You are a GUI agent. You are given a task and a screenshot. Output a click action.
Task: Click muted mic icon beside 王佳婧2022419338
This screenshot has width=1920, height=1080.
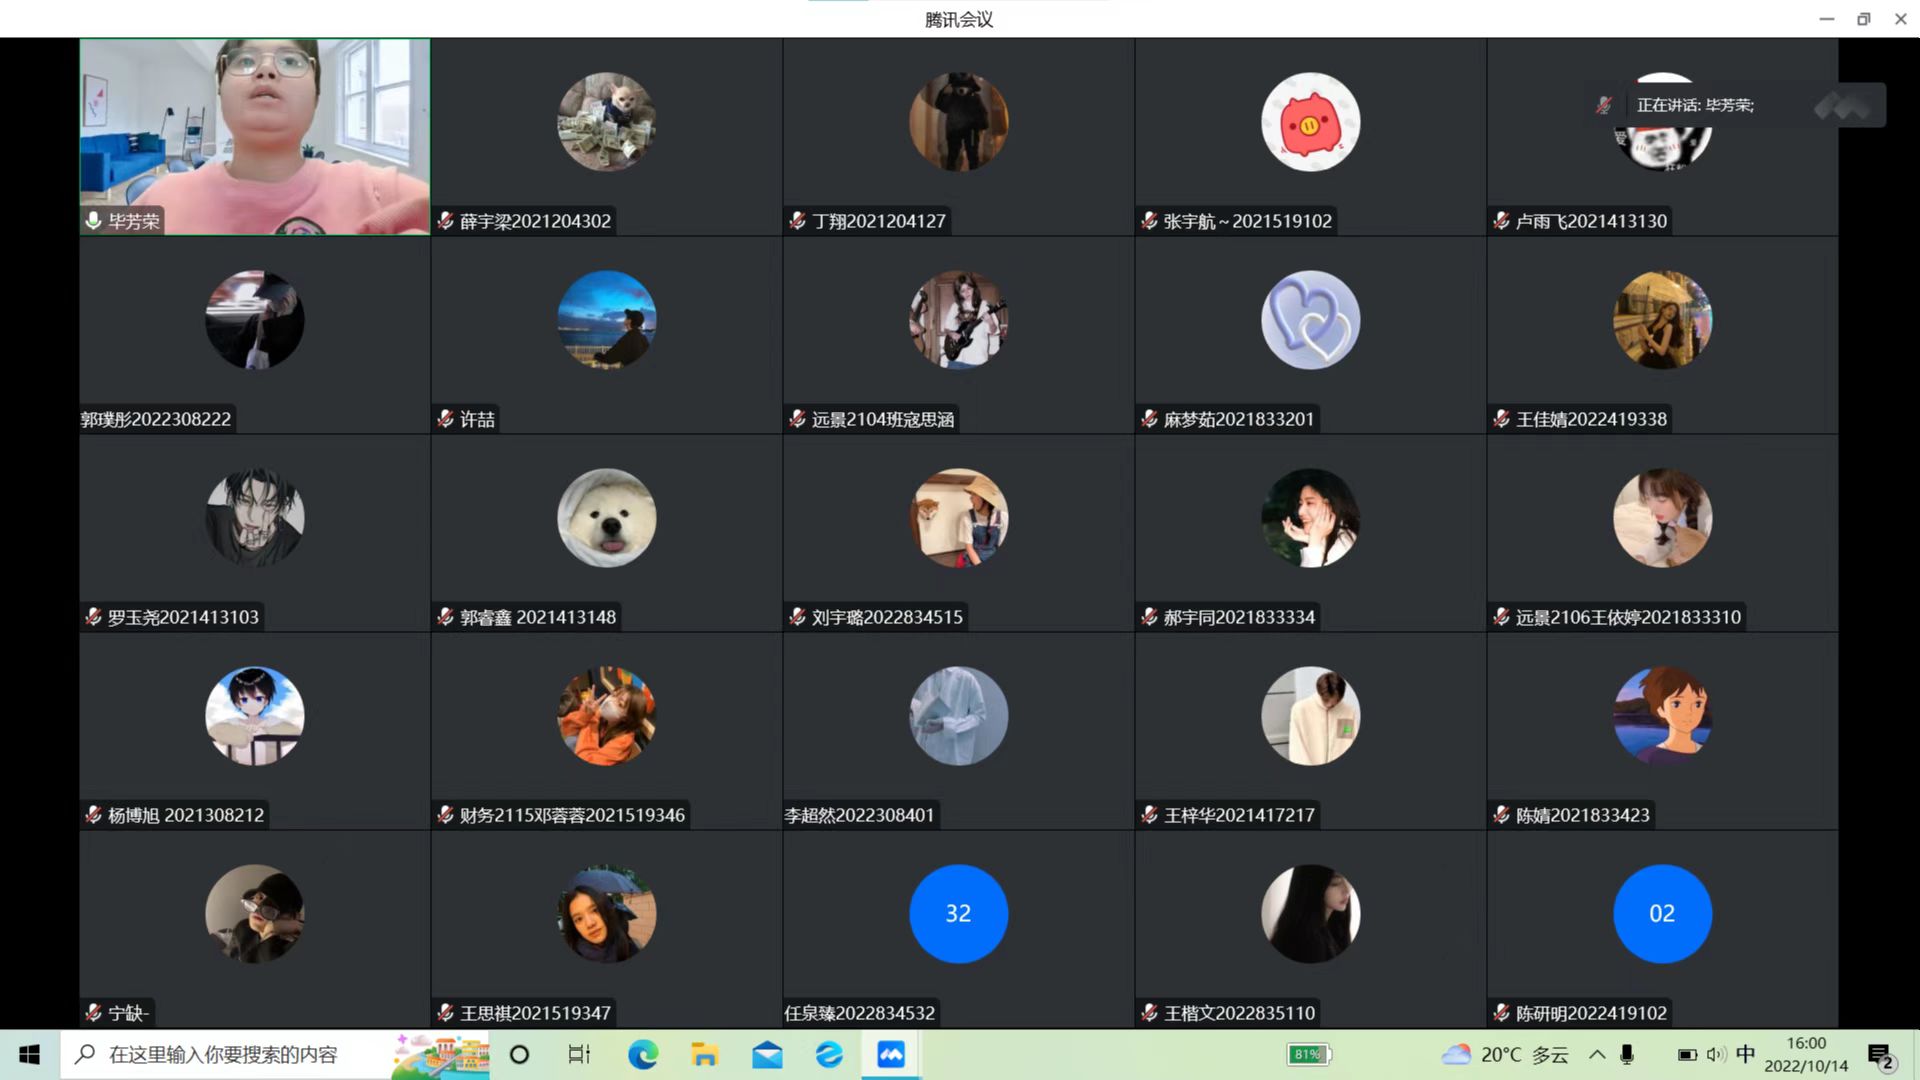coord(1502,419)
